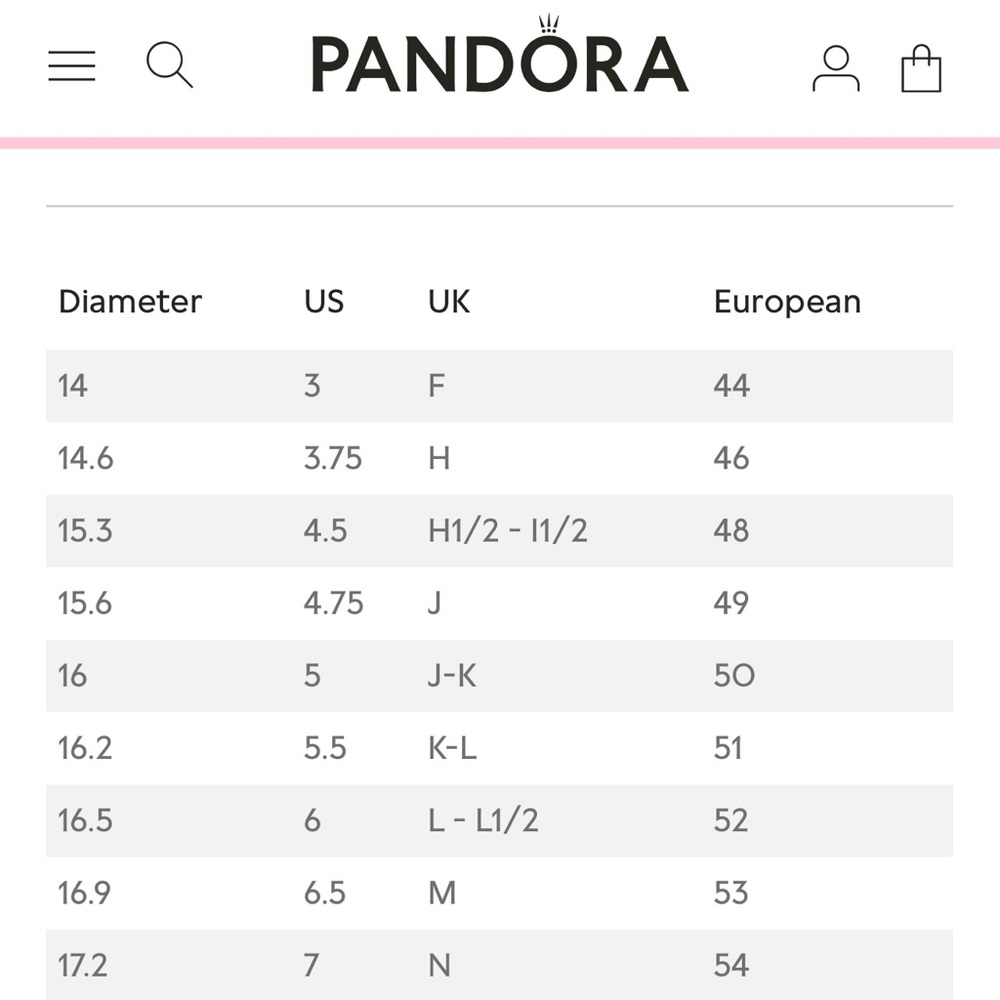This screenshot has width=1000, height=1000.
Task: Select the European column header
Action: click(787, 302)
